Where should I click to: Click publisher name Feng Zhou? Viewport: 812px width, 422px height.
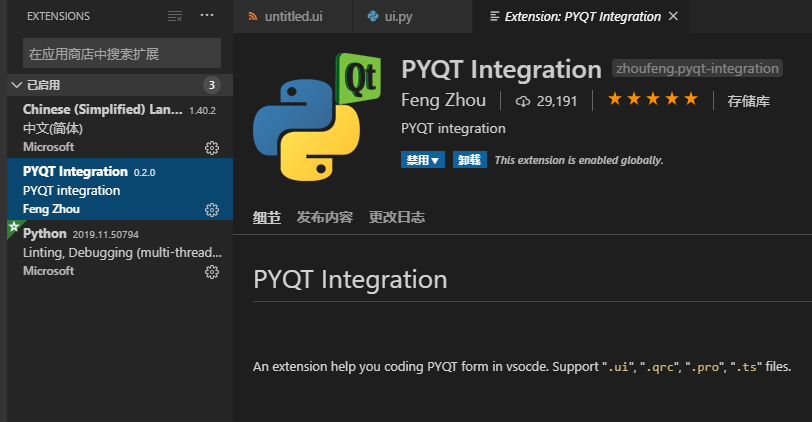click(443, 100)
